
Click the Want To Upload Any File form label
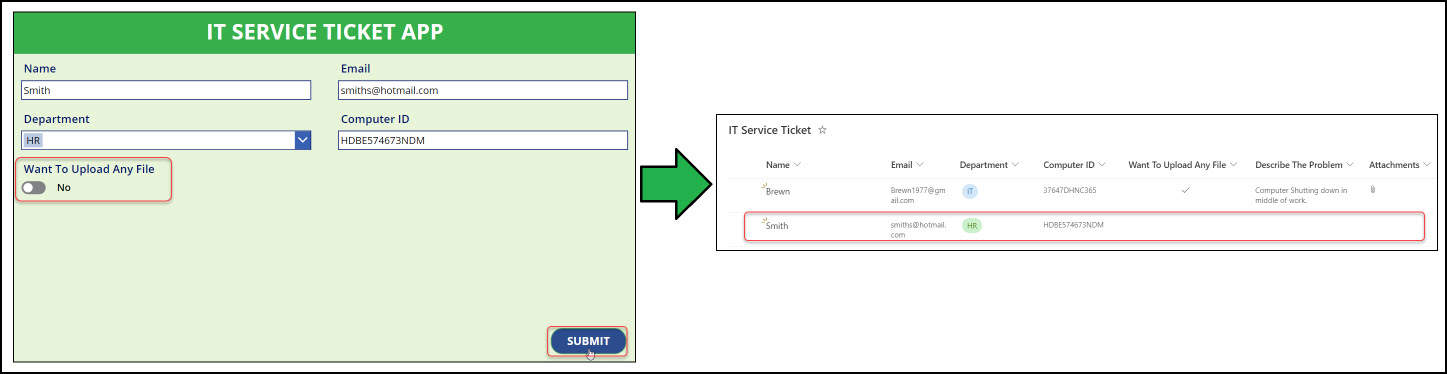click(x=89, y=169)
